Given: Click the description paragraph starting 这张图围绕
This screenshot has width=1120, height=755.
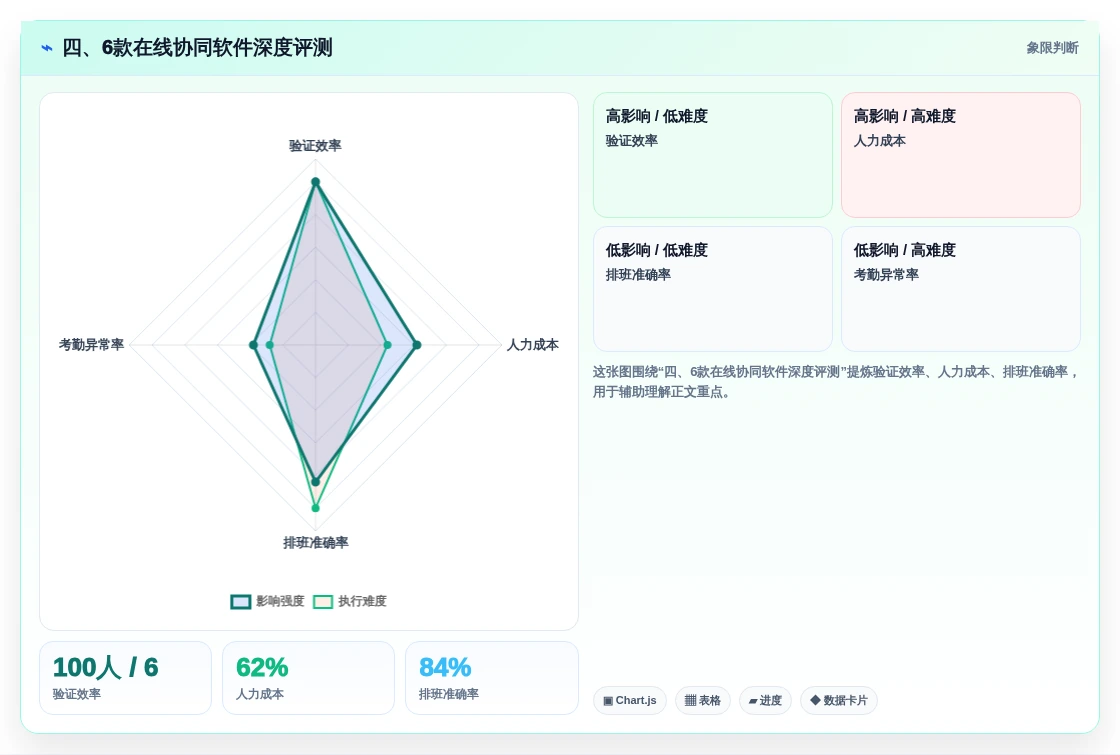Looking at the screenshot, I should (836, 381).
